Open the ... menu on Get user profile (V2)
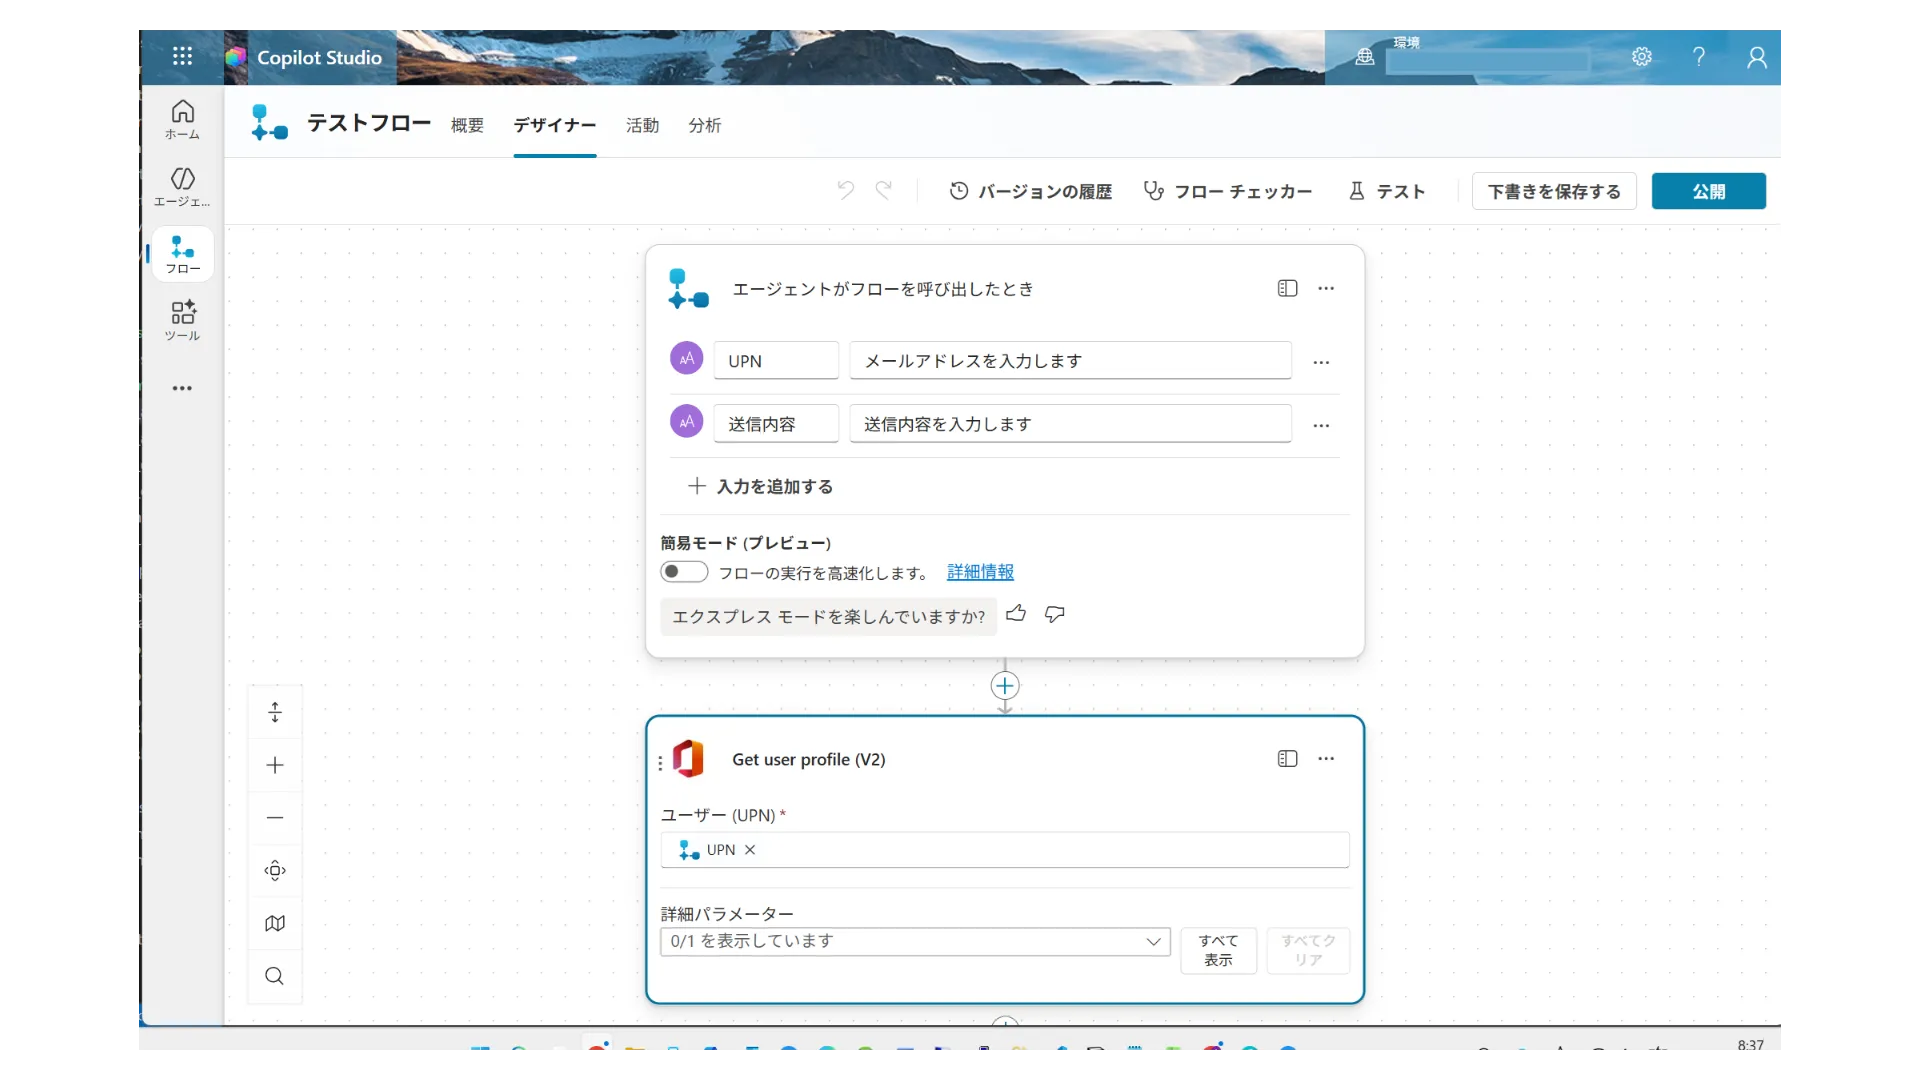 tap(1326, 758)
